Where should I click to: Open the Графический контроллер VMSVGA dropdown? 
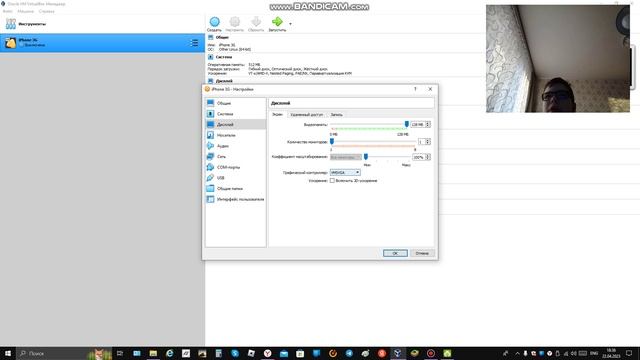pos(345,173)
